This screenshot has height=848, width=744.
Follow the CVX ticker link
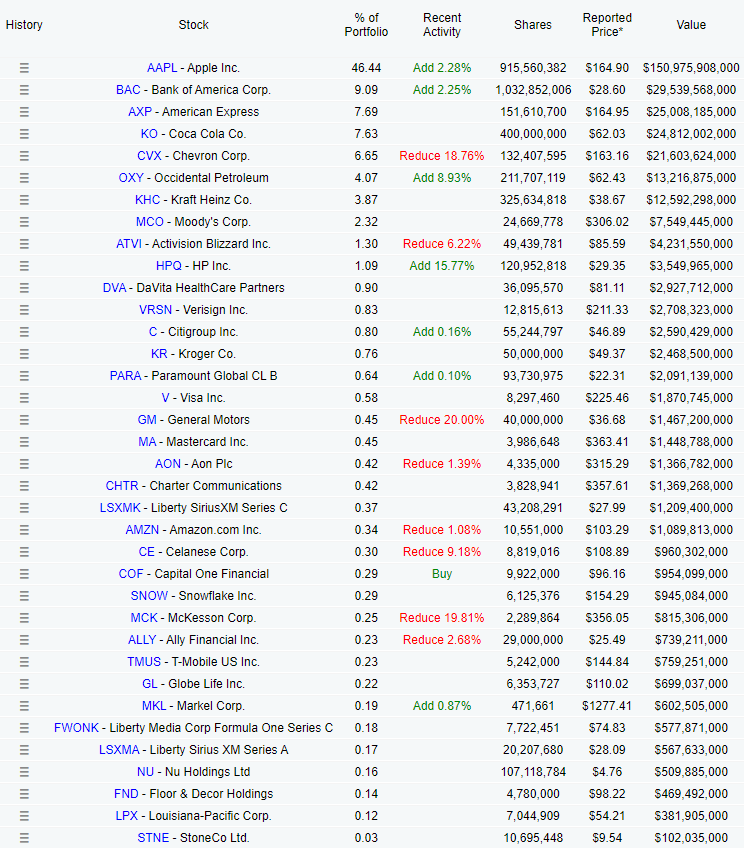[149, 156]
